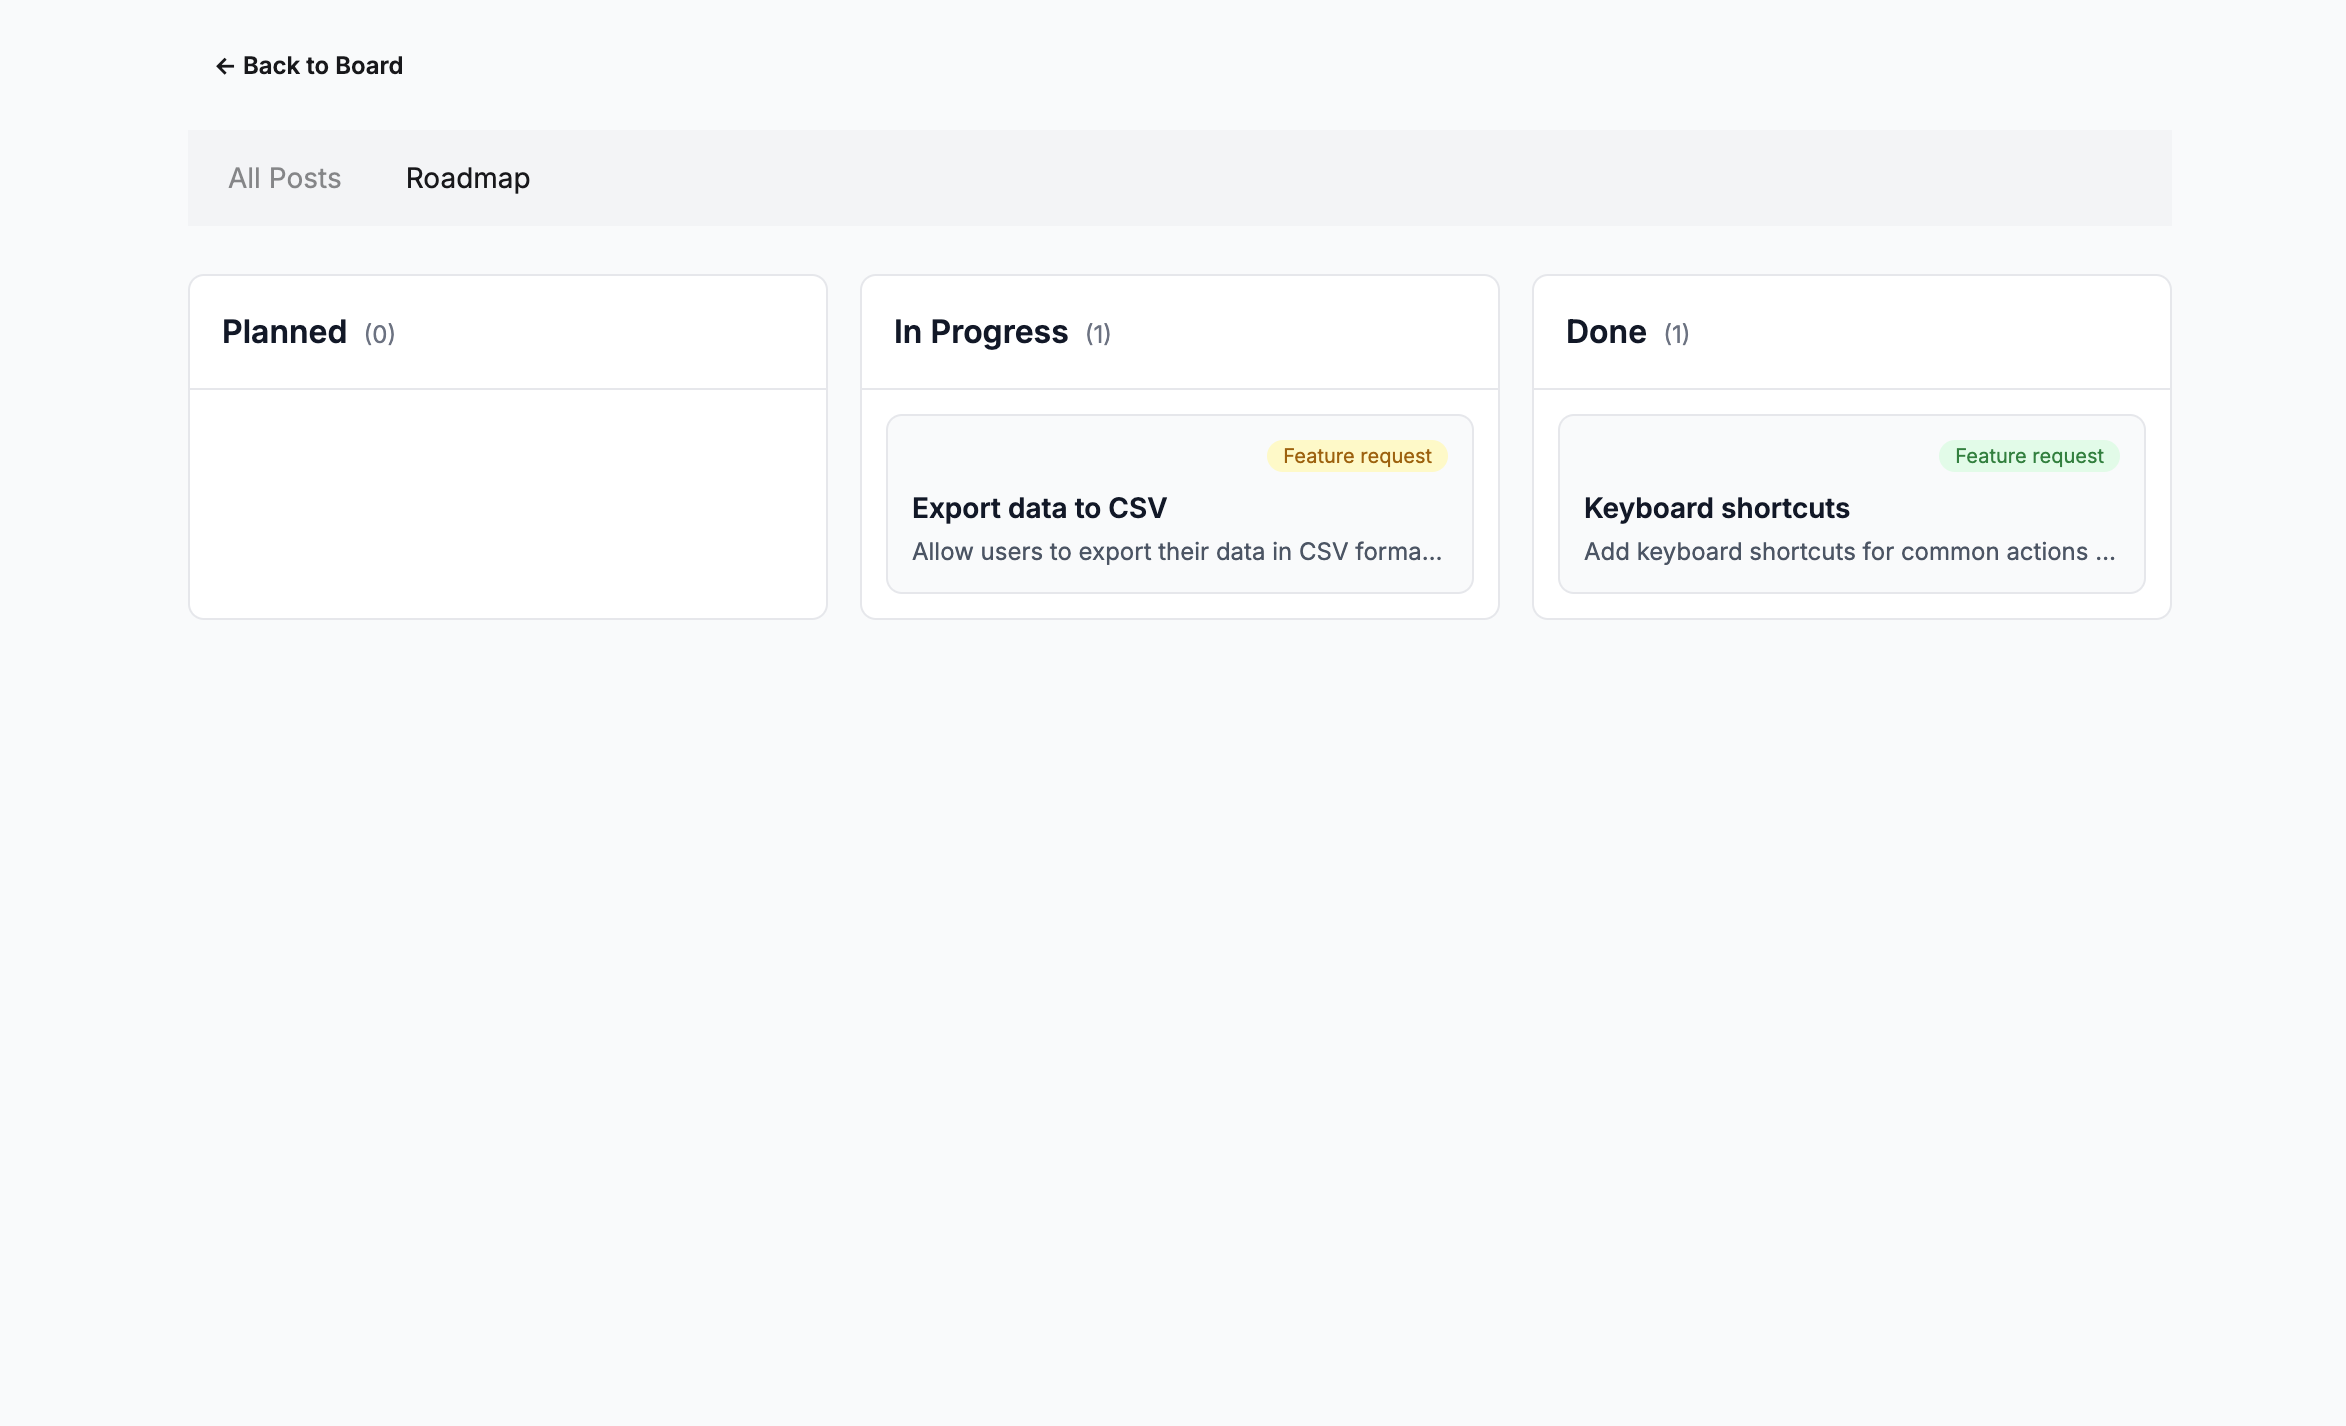Click the keyboard shortcuts description text
This screenshot has width=2346, height=1426.
pyautogui.click(x=1848, y=551)
